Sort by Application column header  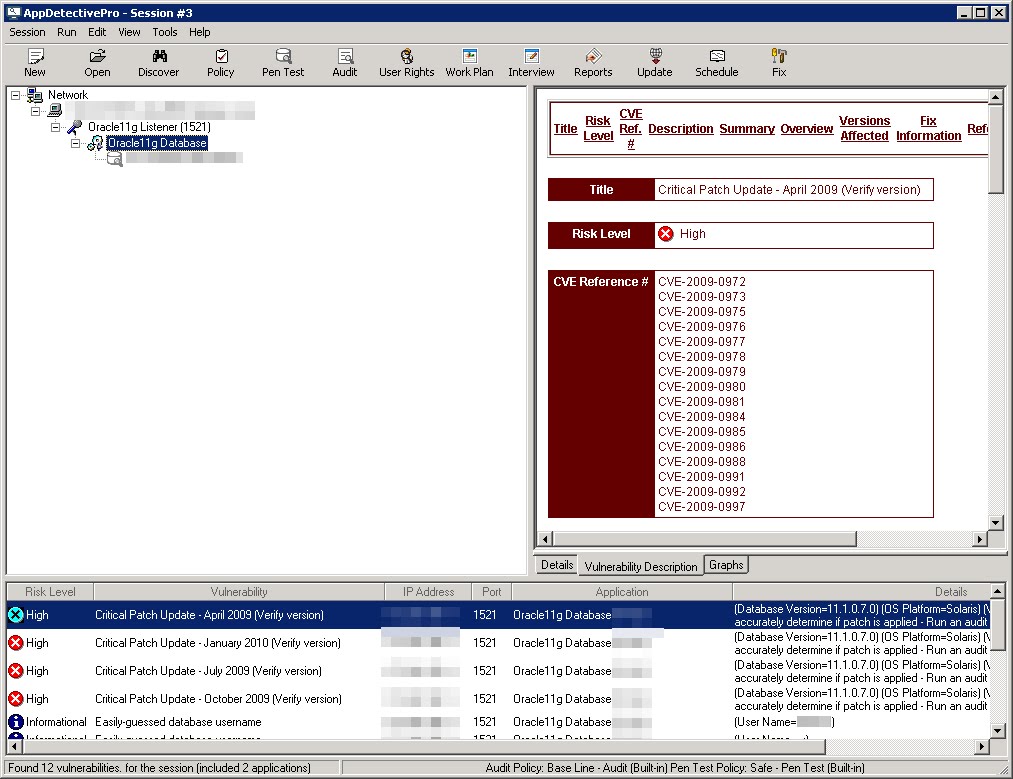pos(622,592)
